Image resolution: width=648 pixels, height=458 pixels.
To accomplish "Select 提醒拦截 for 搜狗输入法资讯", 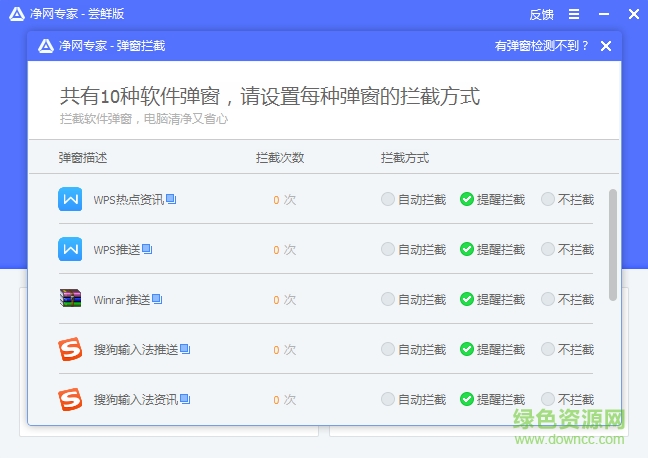I will 492,399.
